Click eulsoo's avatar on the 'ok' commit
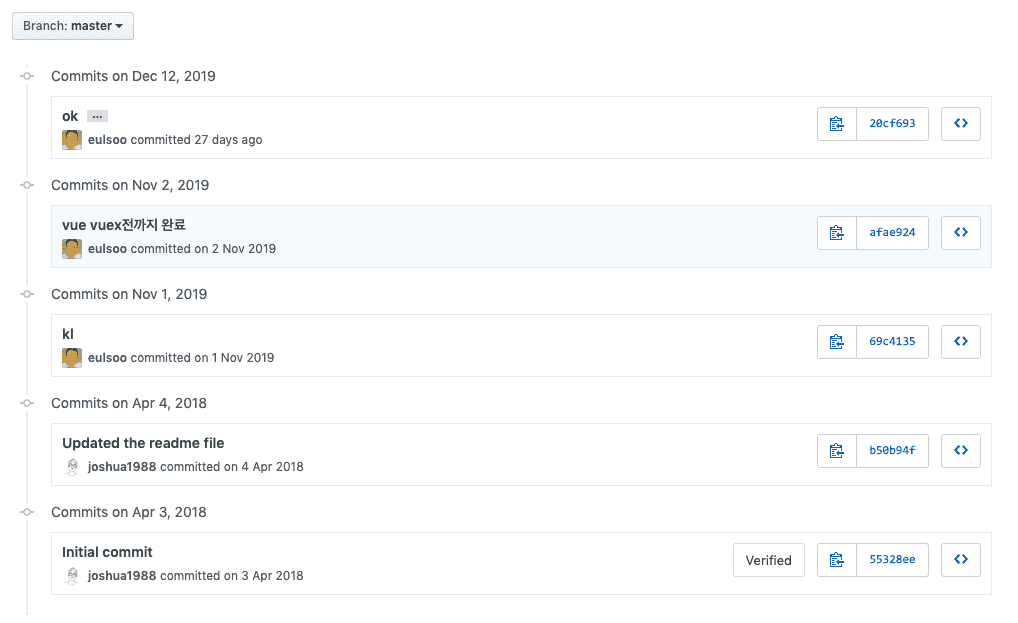Screen dimensions: 1018x623 72,140
